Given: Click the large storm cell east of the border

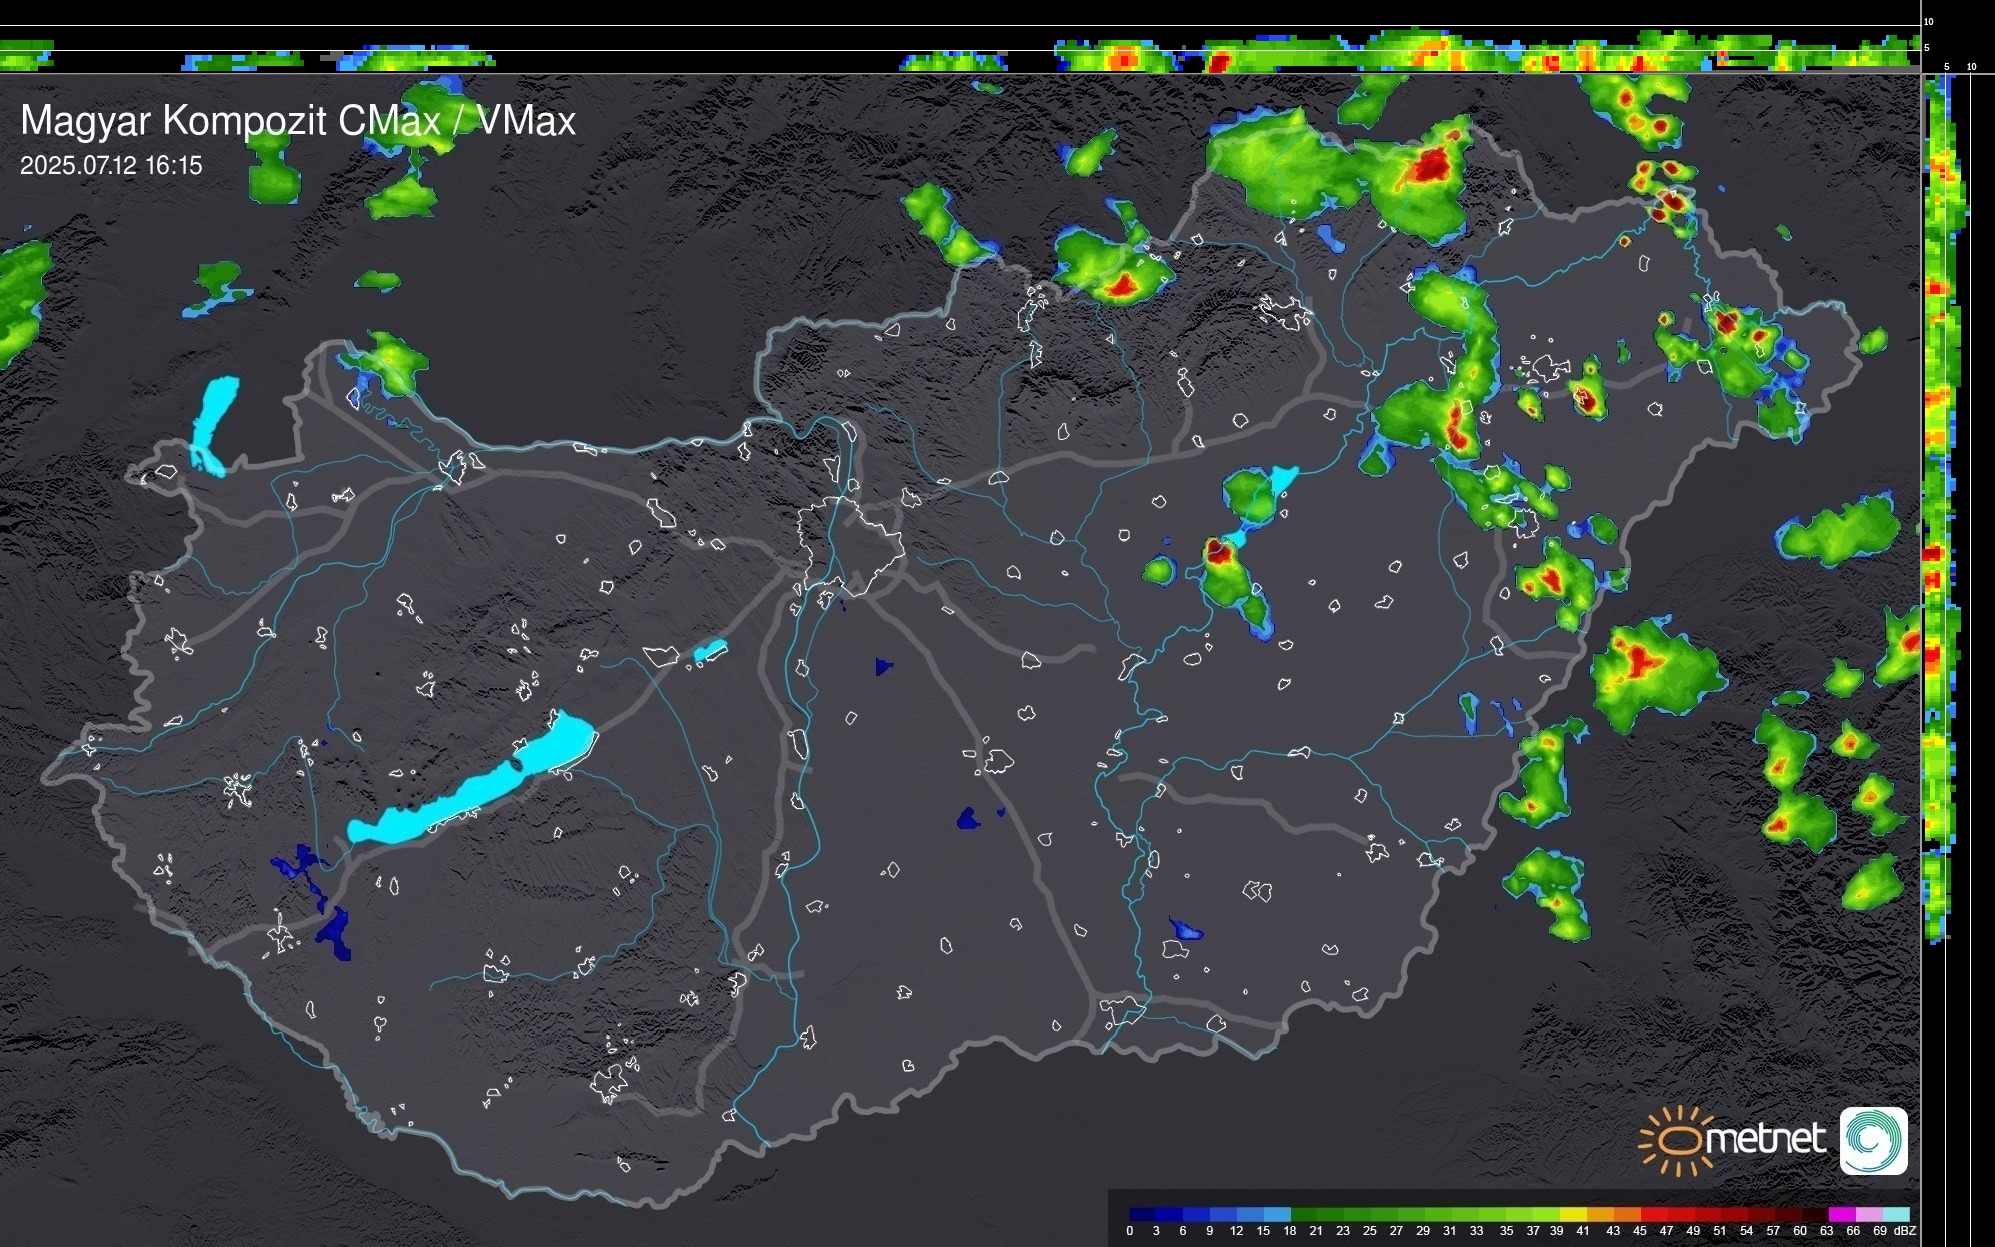Looking at the screenshot, I should point(1650,670).
